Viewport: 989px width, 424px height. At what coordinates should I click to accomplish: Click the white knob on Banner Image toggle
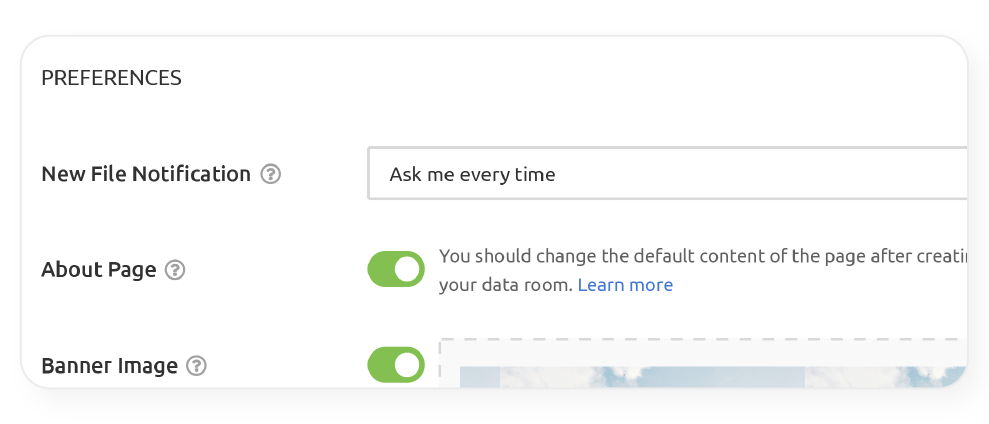[408, 365]
